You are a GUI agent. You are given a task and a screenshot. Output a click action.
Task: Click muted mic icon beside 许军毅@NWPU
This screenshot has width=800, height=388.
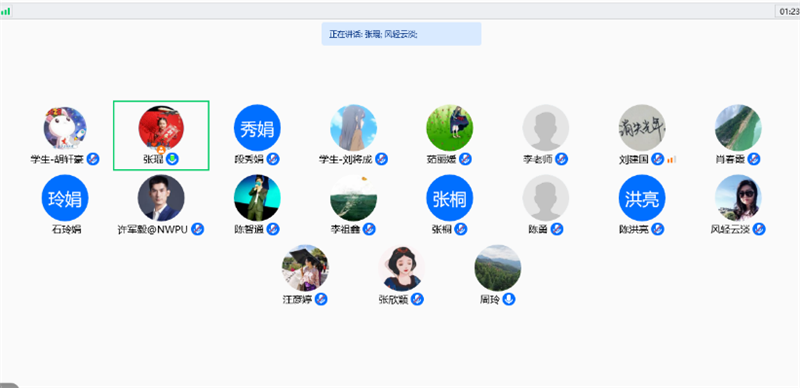[x=197, y=229]
